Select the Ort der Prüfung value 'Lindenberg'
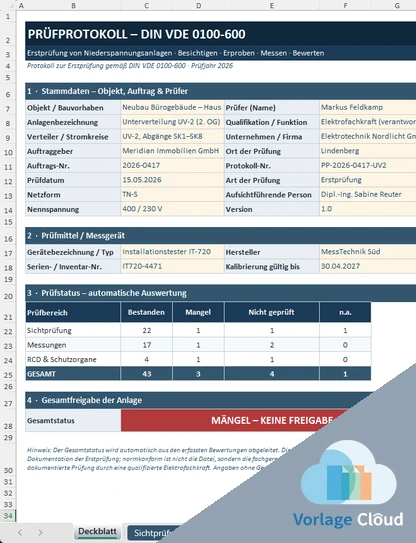Viewport: 416px width, 543px height. coord(368,151)
